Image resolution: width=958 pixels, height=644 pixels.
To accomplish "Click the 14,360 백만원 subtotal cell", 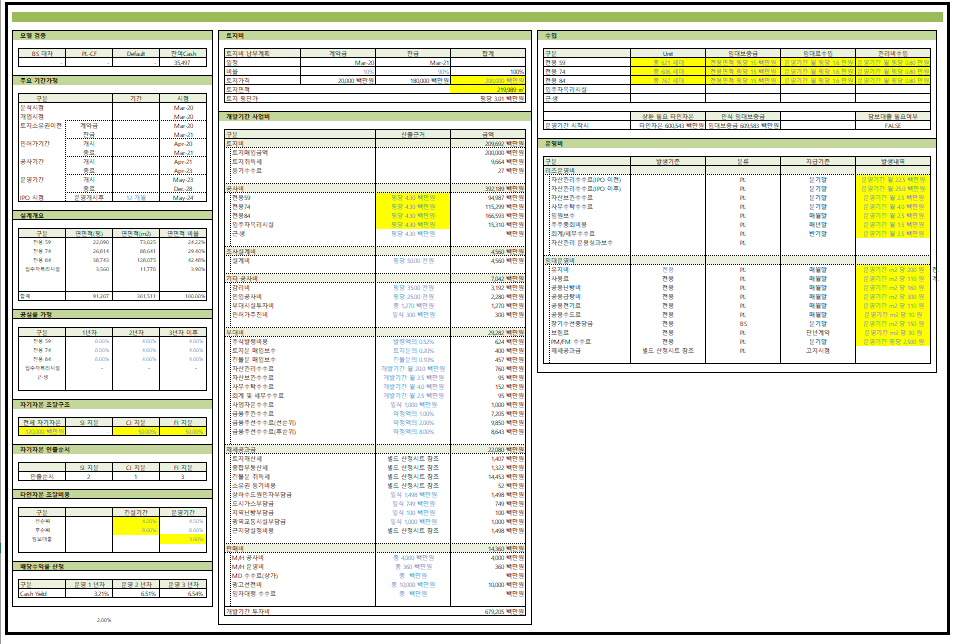I will (x=488, y=549).
